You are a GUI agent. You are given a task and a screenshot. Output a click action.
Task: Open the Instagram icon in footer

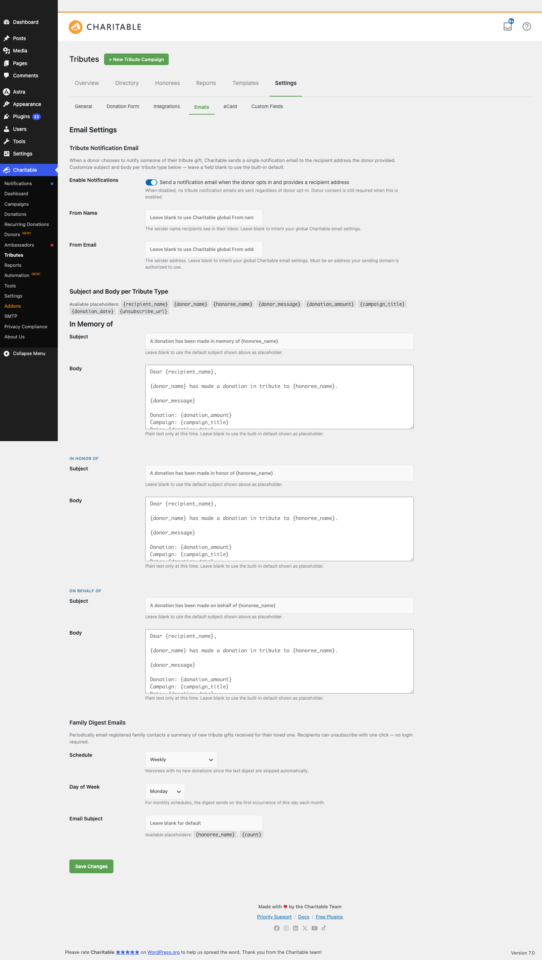286,928
